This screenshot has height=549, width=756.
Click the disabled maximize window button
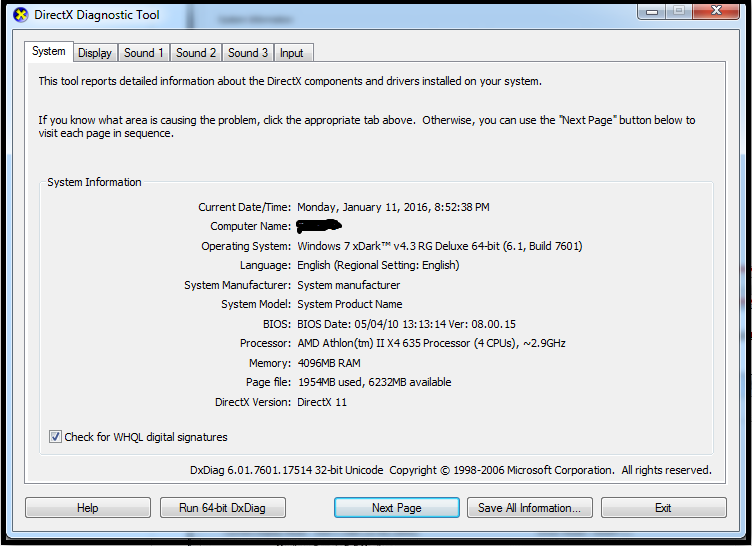tap(679, 12)
